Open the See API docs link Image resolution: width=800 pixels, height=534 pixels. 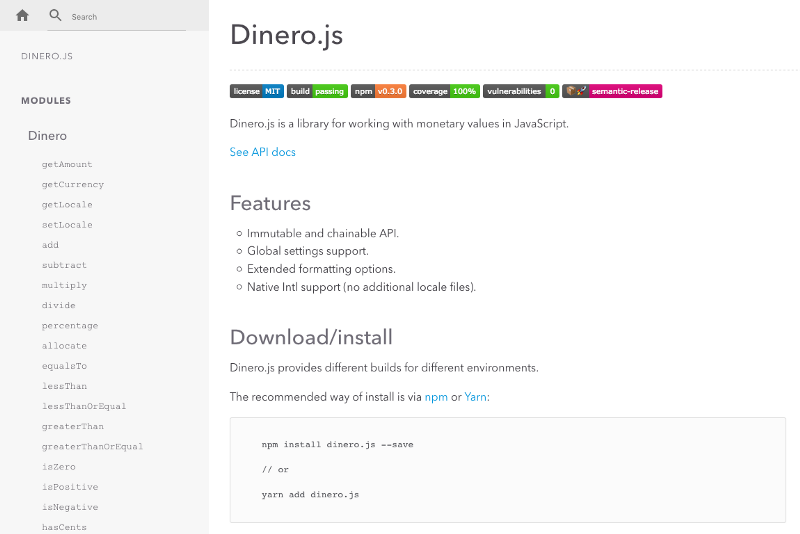(x=262, y=152)
